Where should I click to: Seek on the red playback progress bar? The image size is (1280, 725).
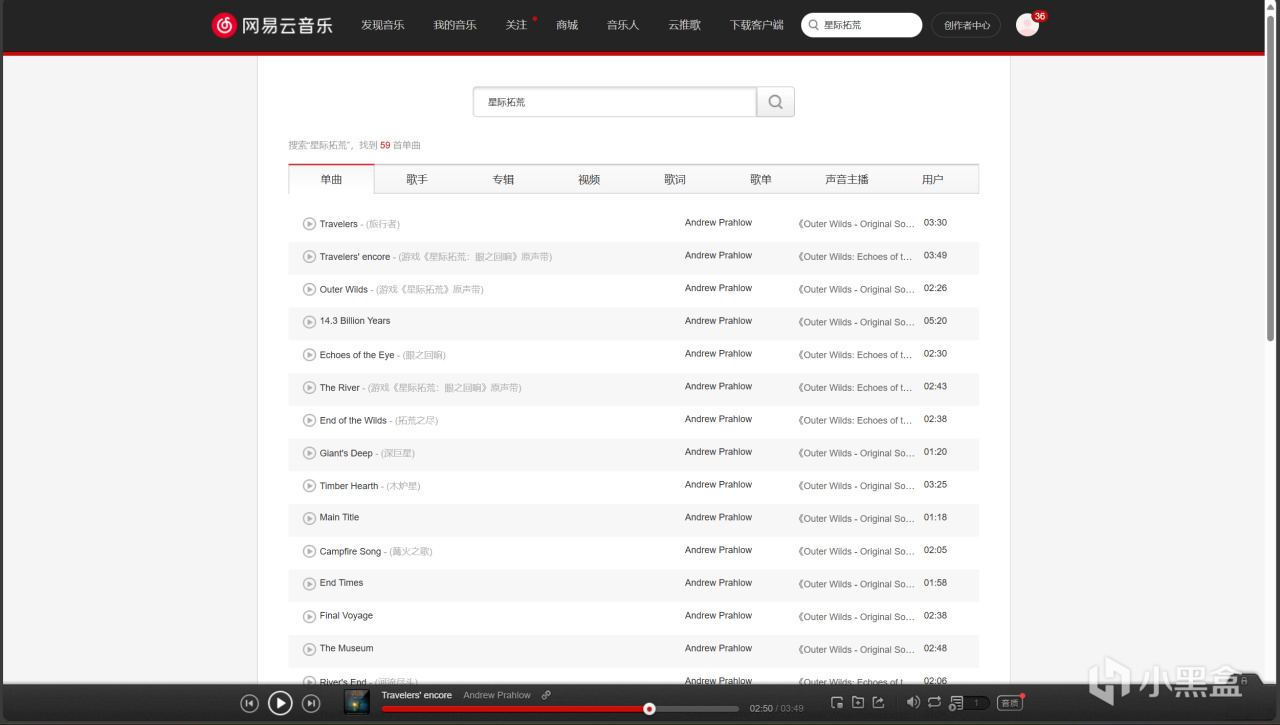(x=560, y=709)
